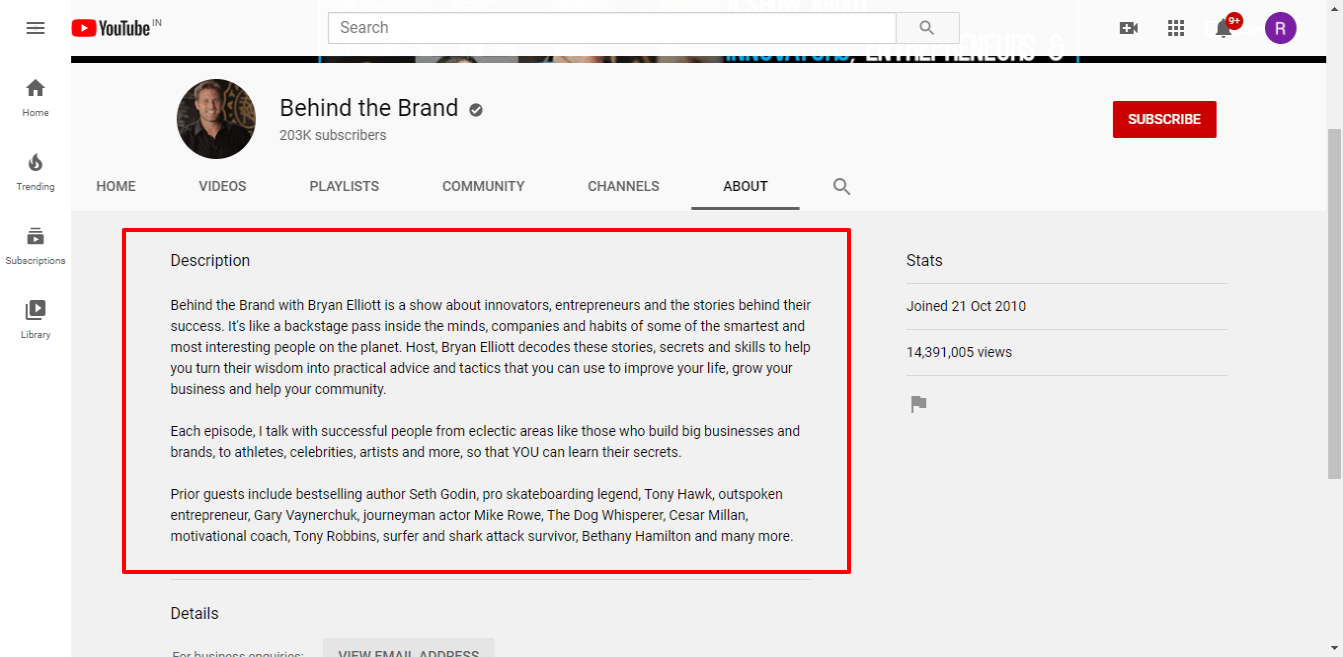Viewport: 1343px width, 657px height.
Task: Open Subscriptions in the sidebar
Action: pyautogui.click(x=35, y=245)
